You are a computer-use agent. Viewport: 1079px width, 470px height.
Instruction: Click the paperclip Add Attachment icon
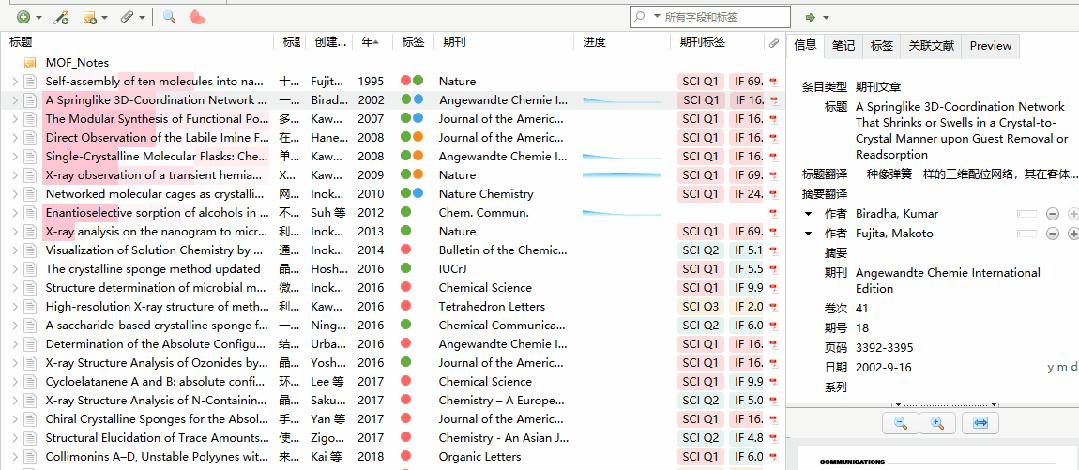(127, 17)
